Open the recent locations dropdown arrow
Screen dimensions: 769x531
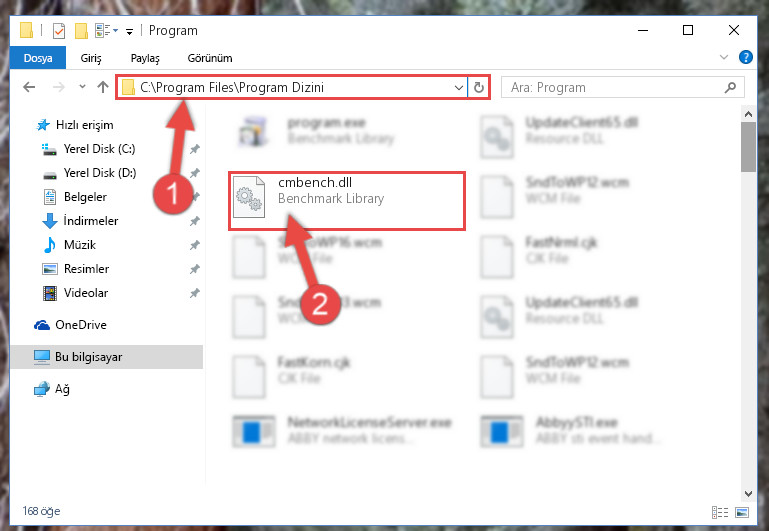pos(82,87)
